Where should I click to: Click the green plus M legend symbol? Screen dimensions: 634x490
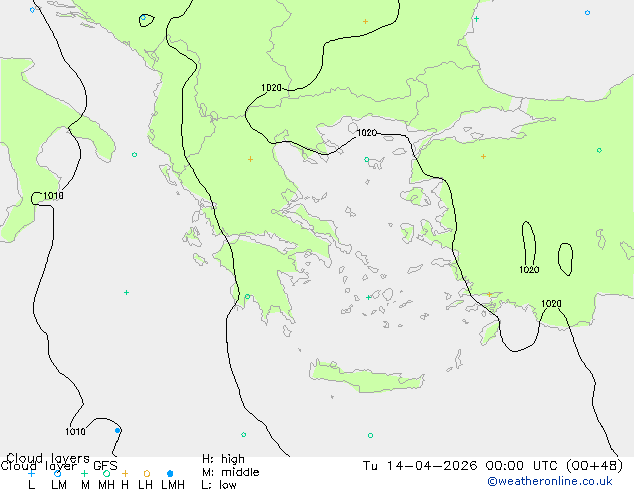click(x=84, y=473)
